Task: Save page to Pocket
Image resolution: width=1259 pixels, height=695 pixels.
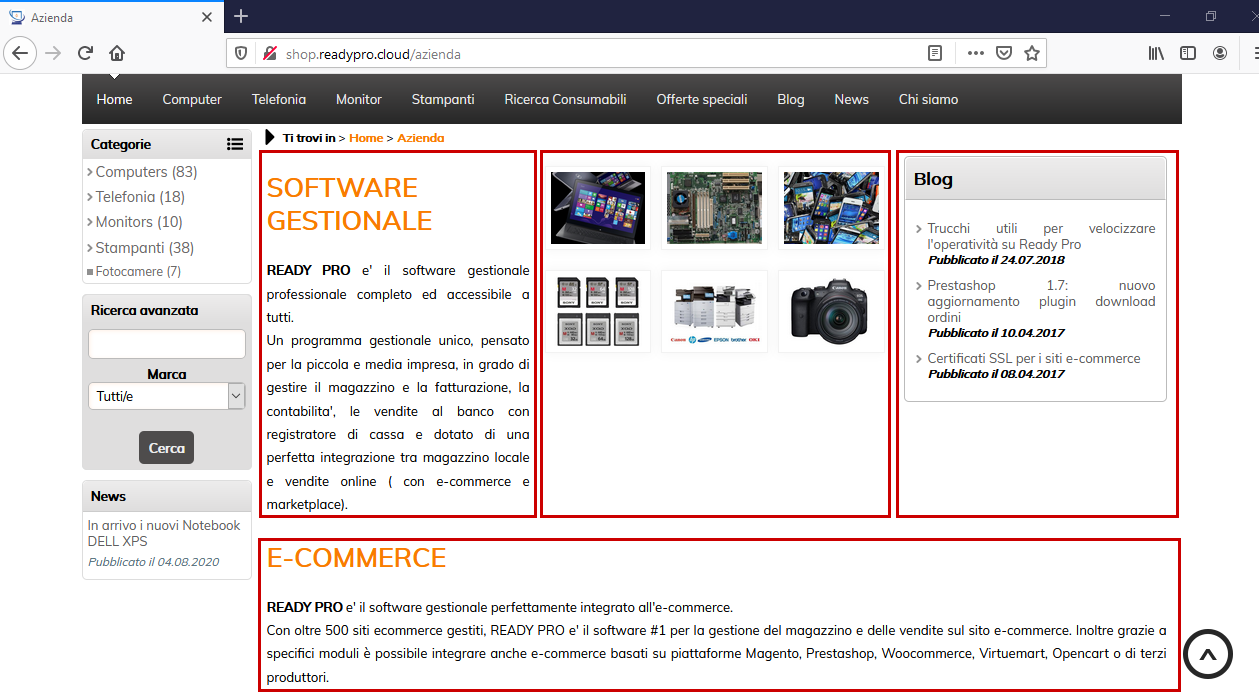Action: coord(1004,54)
